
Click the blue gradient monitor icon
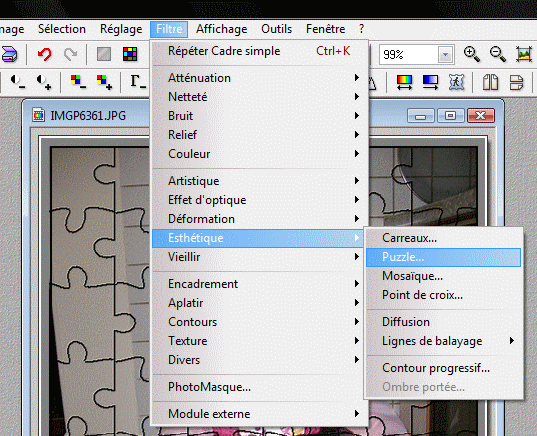(430, 82)
